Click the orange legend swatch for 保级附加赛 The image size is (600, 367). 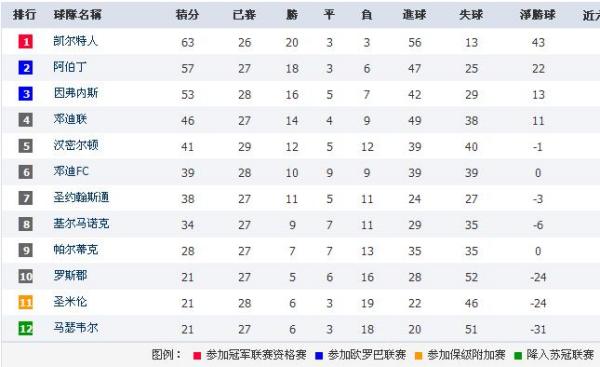pos(418,356)
